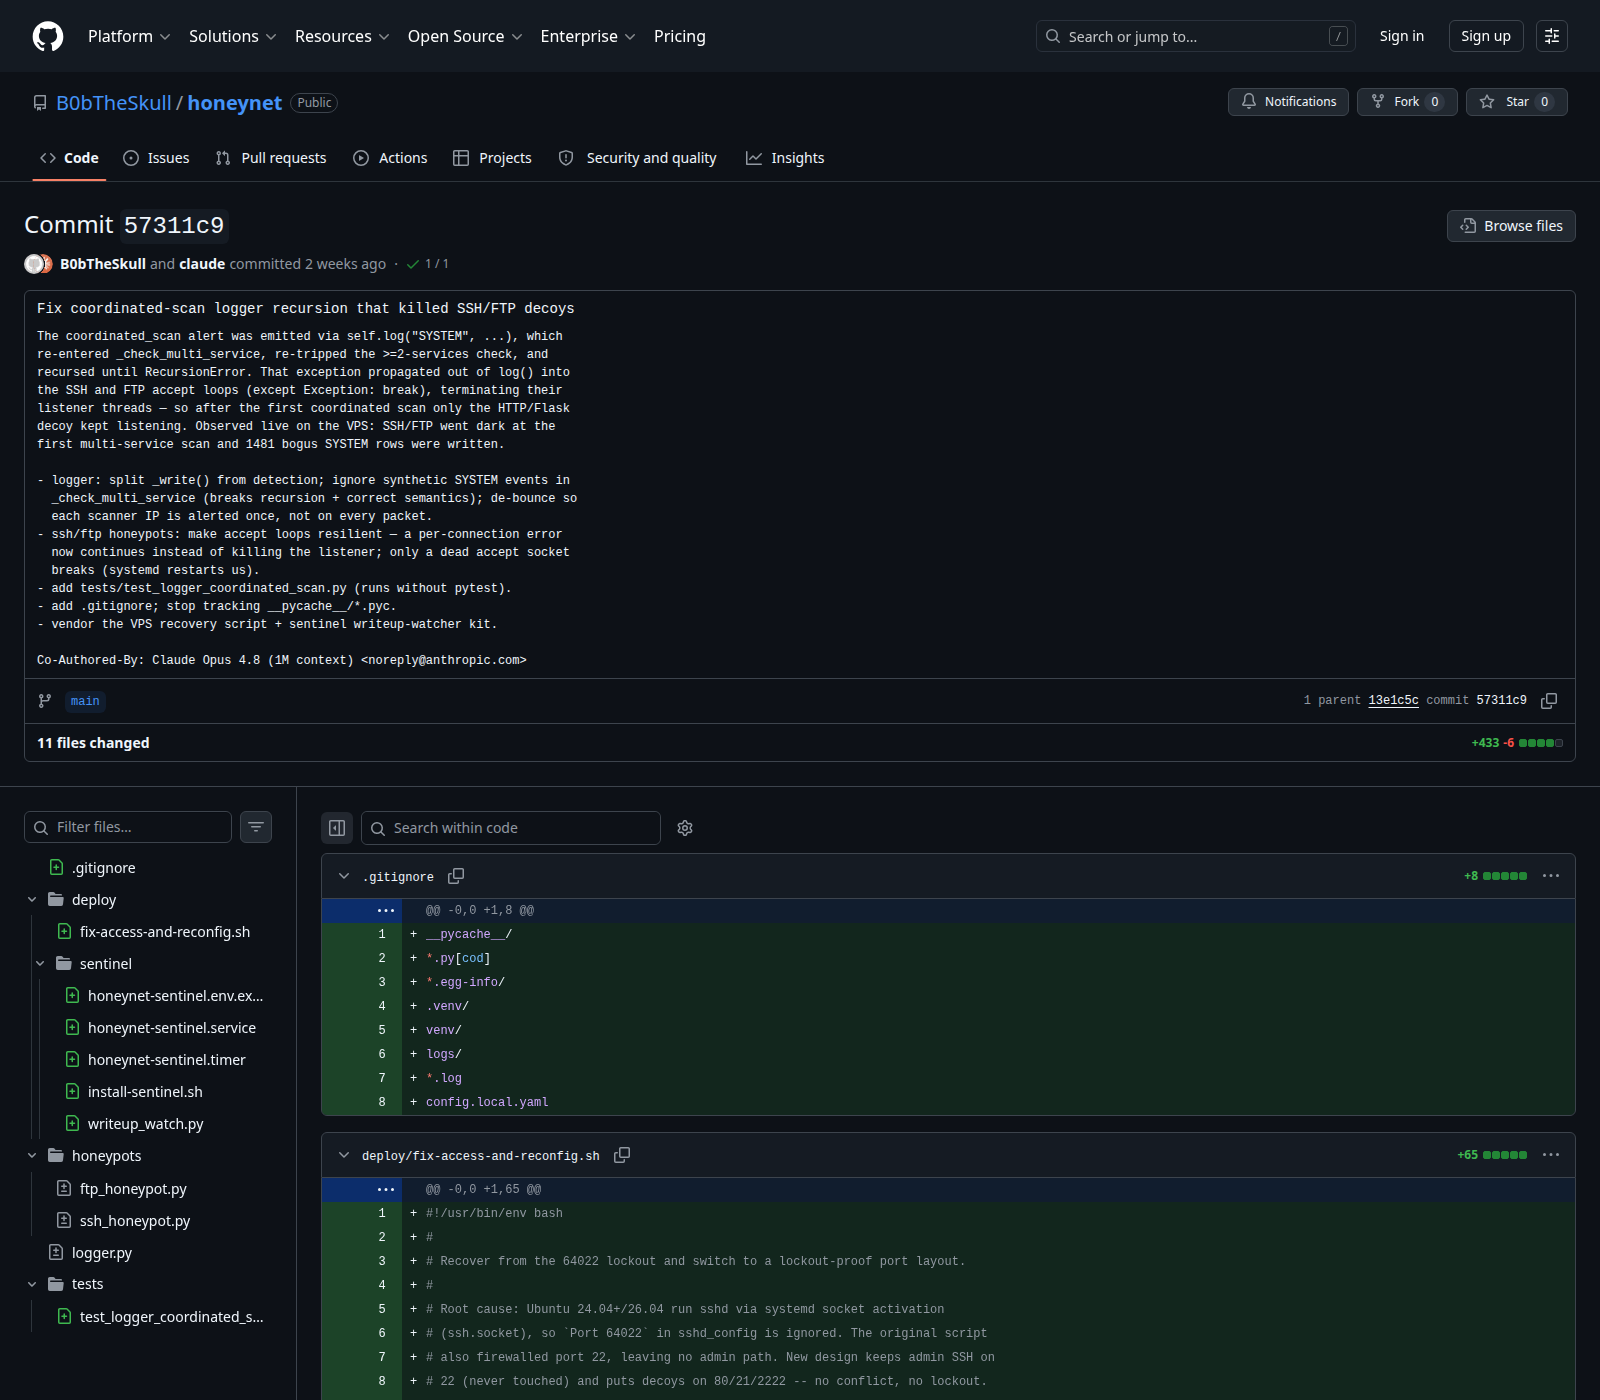Open the Resources dropdown menu

click(342, 36)
